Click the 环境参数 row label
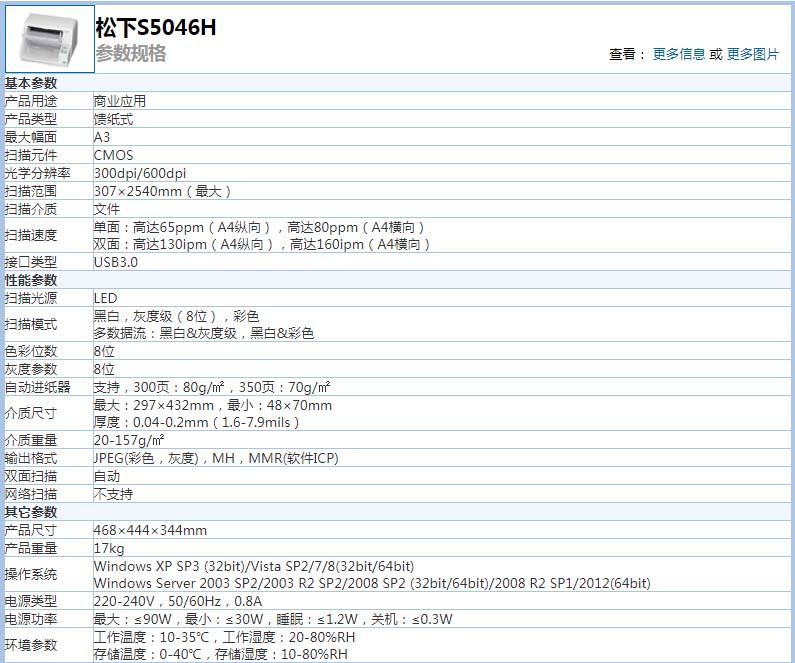This screenshot has height=663, width=795. coord(31,645)
